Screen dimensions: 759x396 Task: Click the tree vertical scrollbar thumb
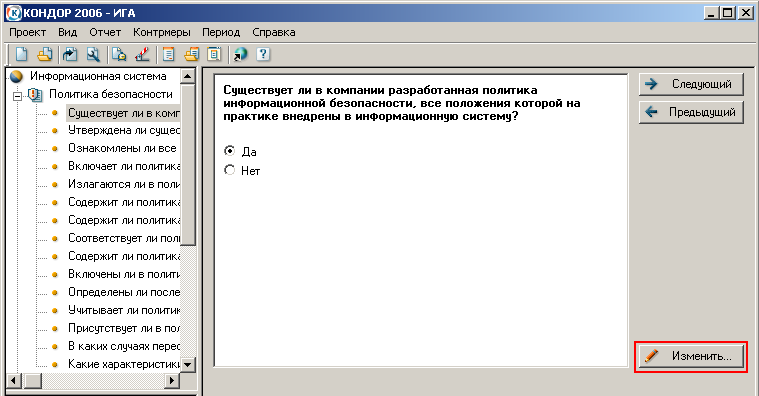188,164
